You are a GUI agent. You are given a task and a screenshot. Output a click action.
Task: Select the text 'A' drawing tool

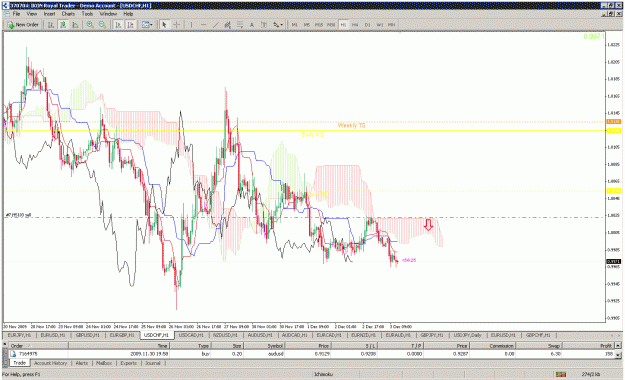pyautogui.click(x=252, y=25)
